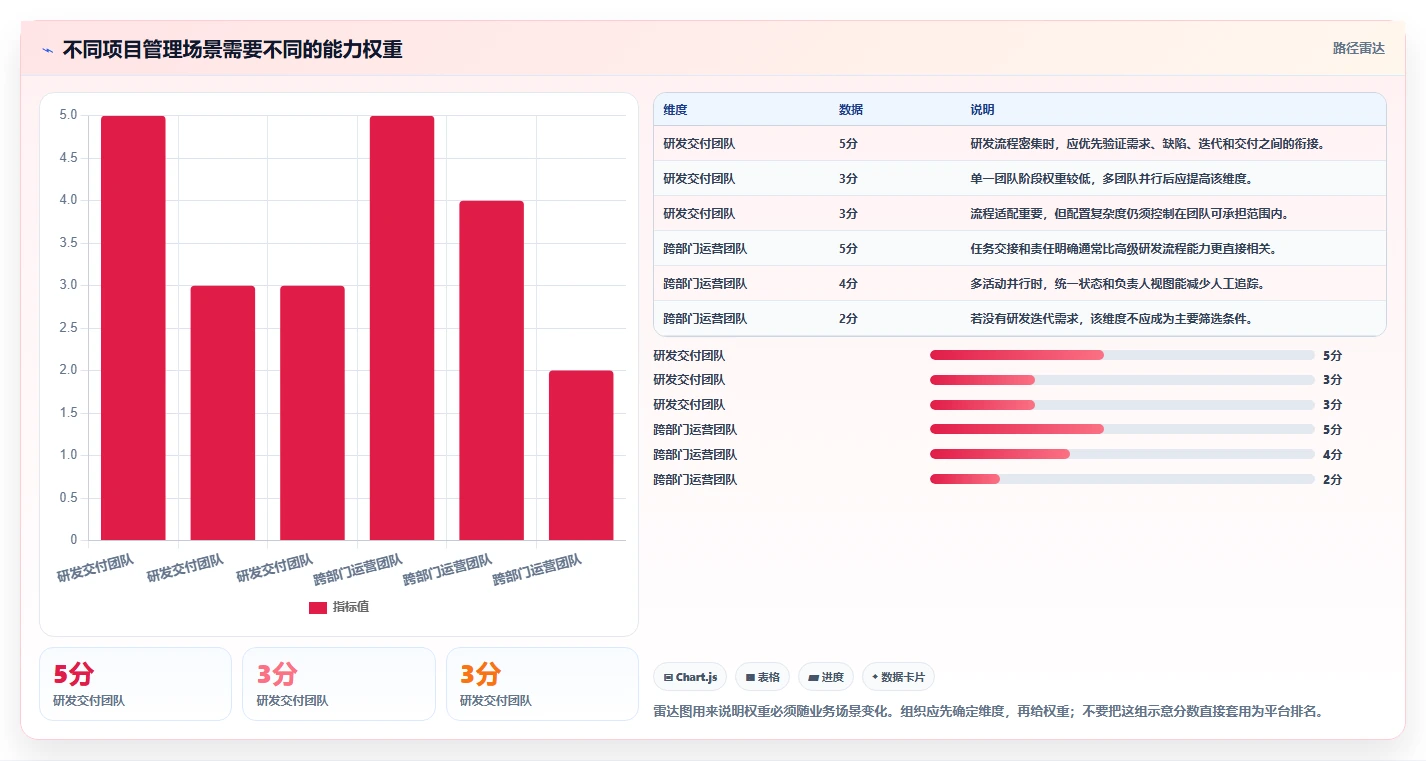Image resolution: width=1426 pixels, height=761 pixels.
Task: Select the table row about 任务交接和责任明确
Action: [1020, 249]
